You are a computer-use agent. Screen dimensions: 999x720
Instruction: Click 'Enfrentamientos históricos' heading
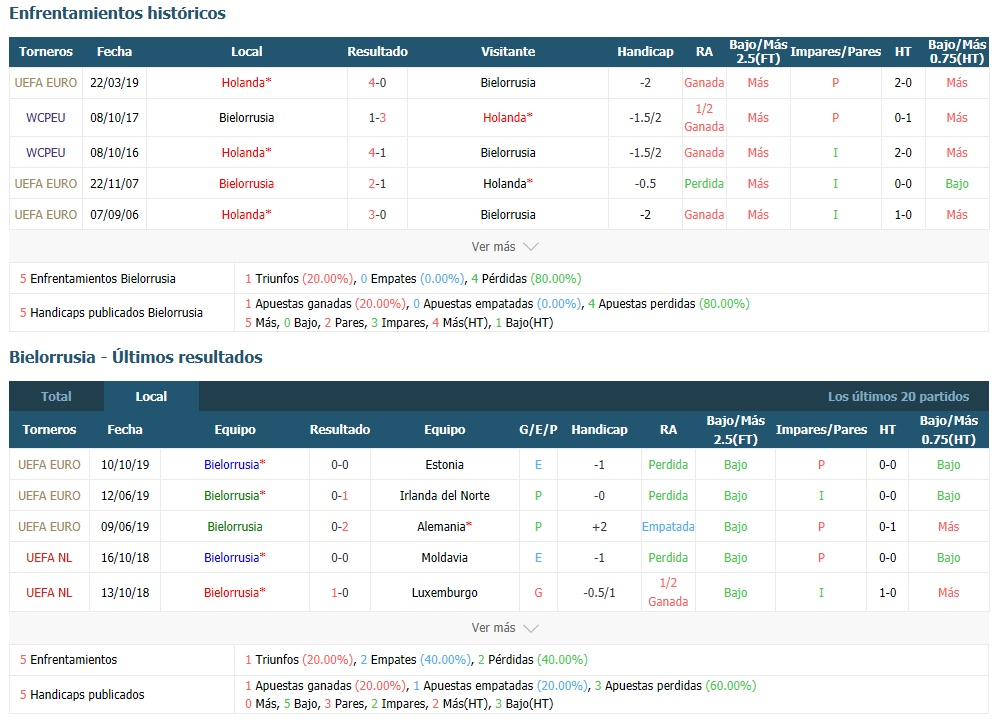(117, 13)
